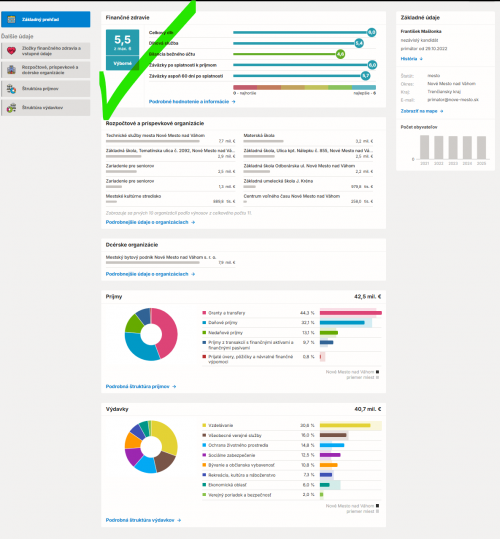The image size is (500, 539).
Task: Select the Mestské kultúrne stredisko row
Action: coord(170,199)
